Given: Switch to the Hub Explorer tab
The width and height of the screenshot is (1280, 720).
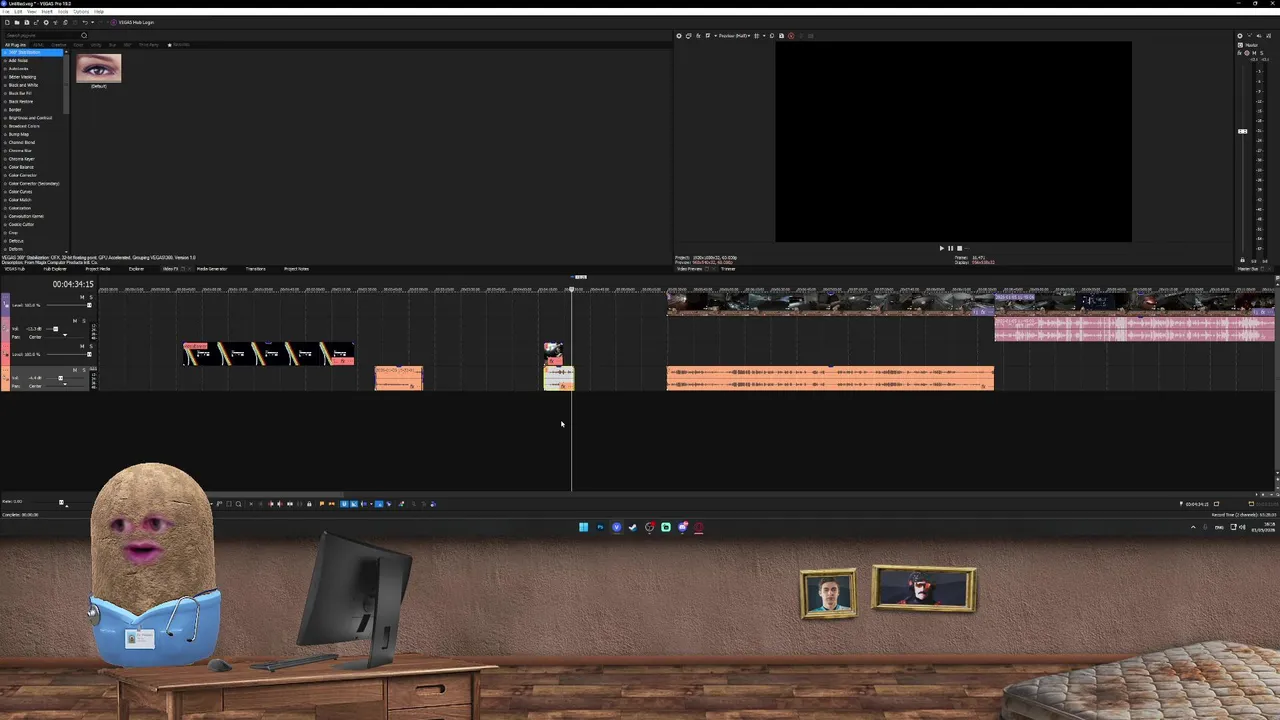Looking at the screenshot, I should (x=55, y=269).
